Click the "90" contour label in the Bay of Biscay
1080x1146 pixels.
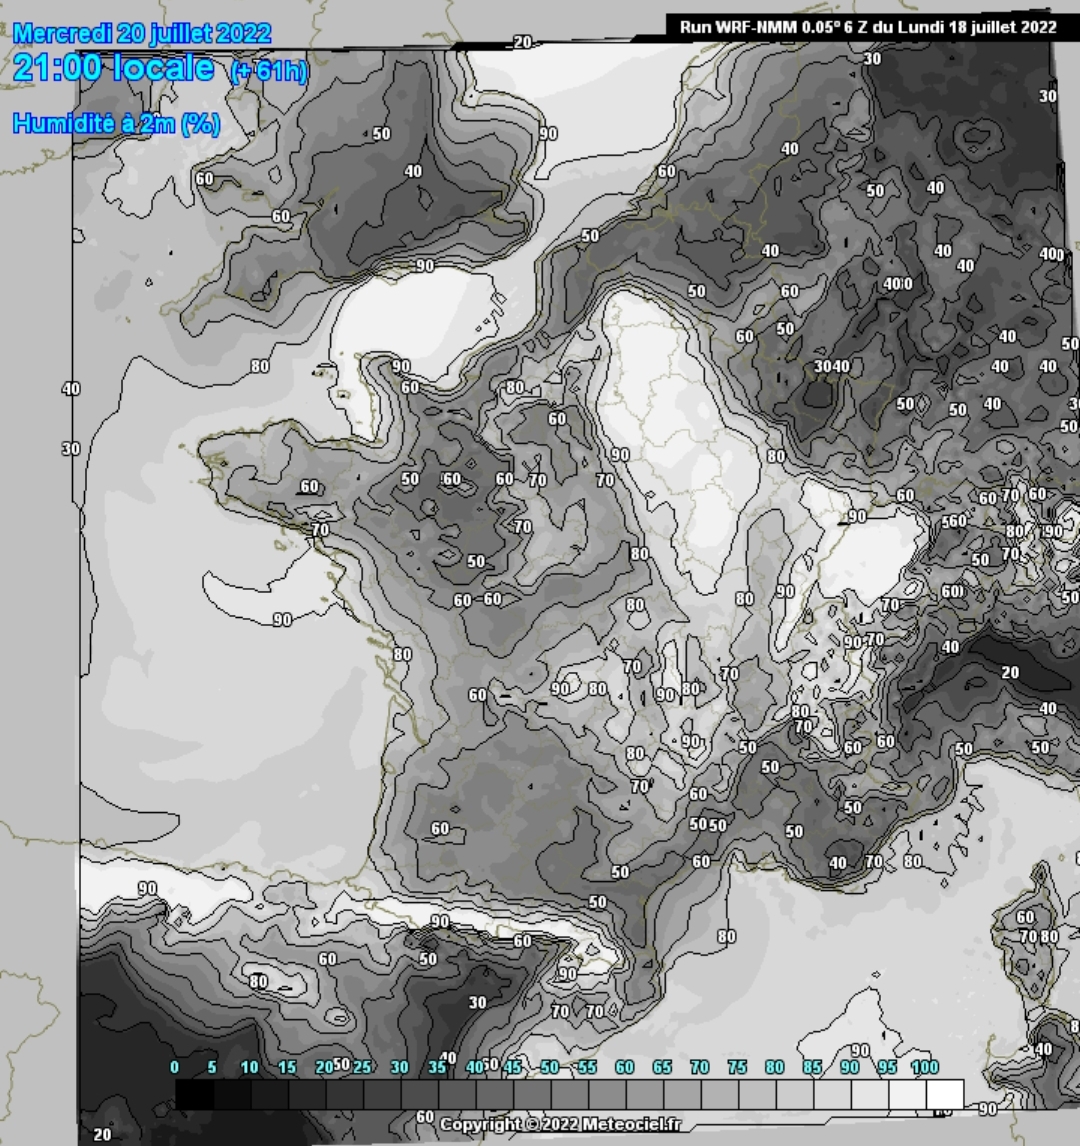(282, 620)
